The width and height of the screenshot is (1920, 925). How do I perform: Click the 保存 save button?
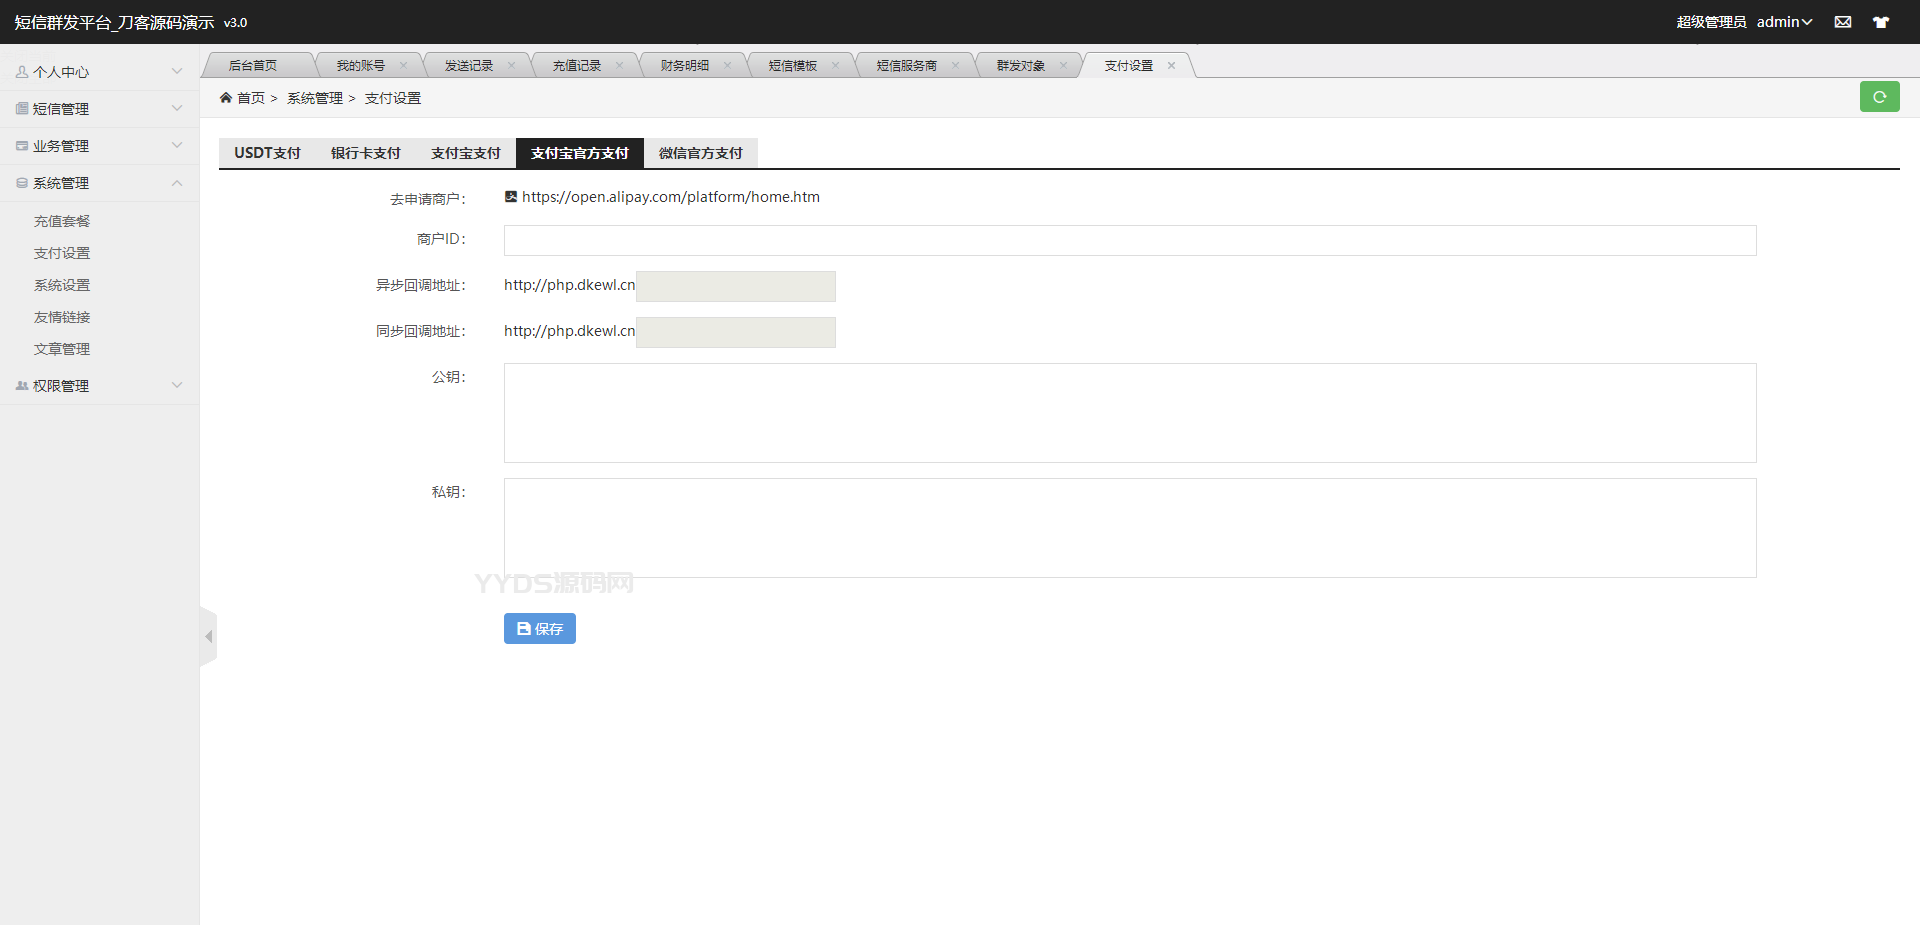[539, 628]
